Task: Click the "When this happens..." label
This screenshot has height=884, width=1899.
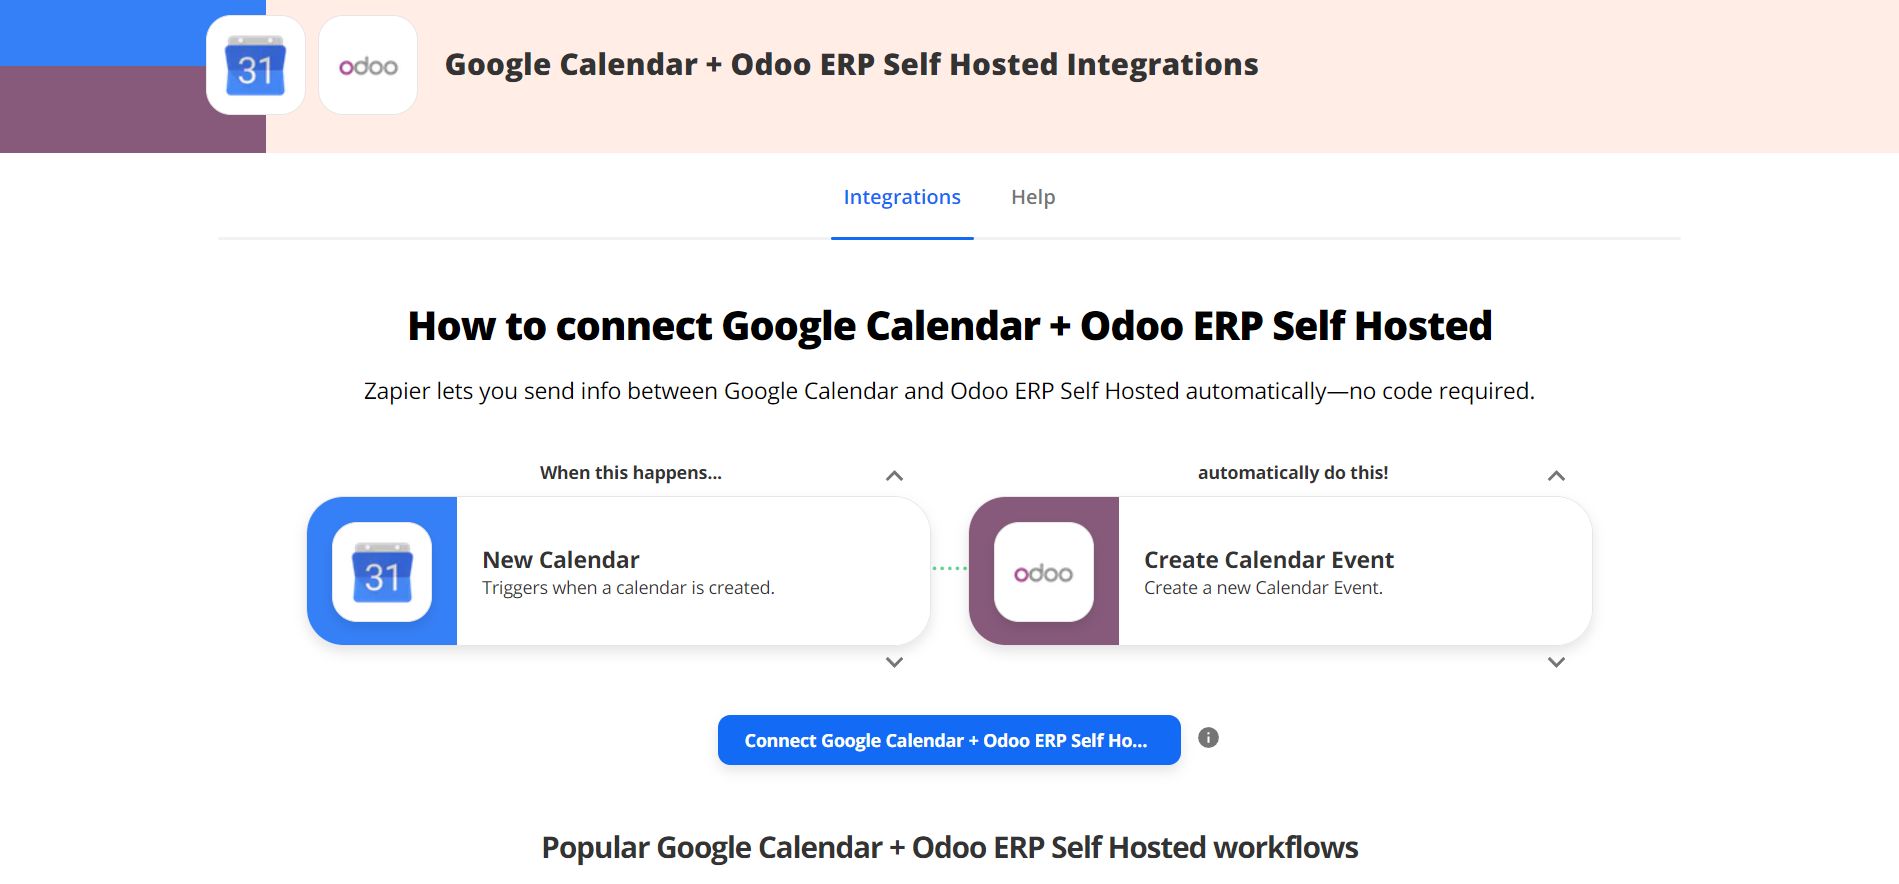Action: [631, 473]
